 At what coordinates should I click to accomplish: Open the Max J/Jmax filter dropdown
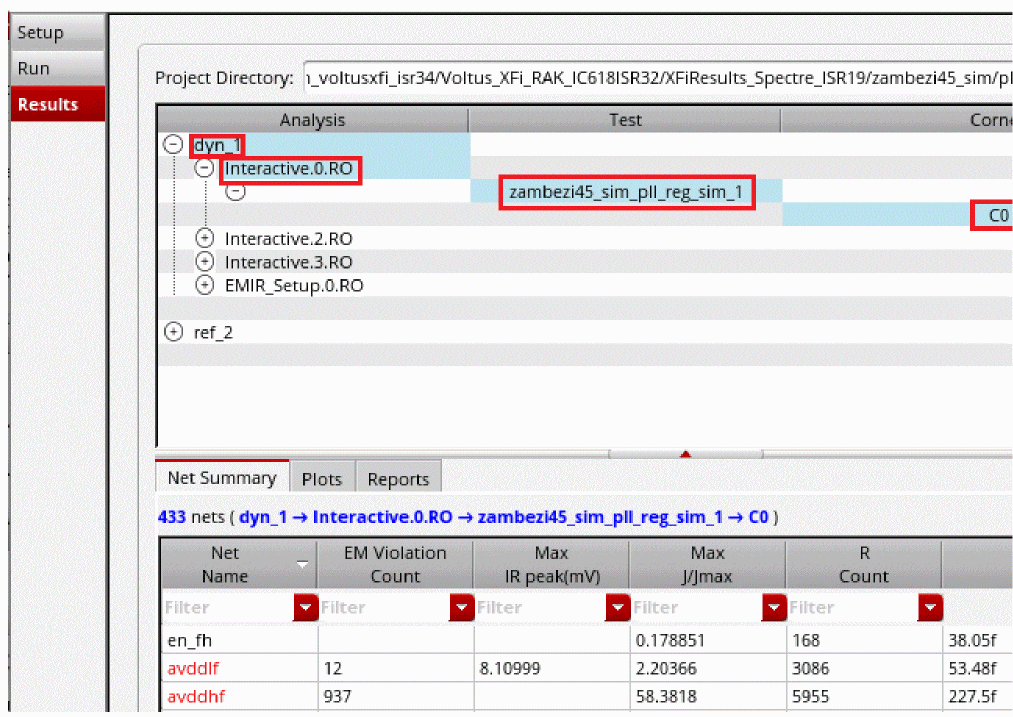pyautogui.click(x=773, y=607)
